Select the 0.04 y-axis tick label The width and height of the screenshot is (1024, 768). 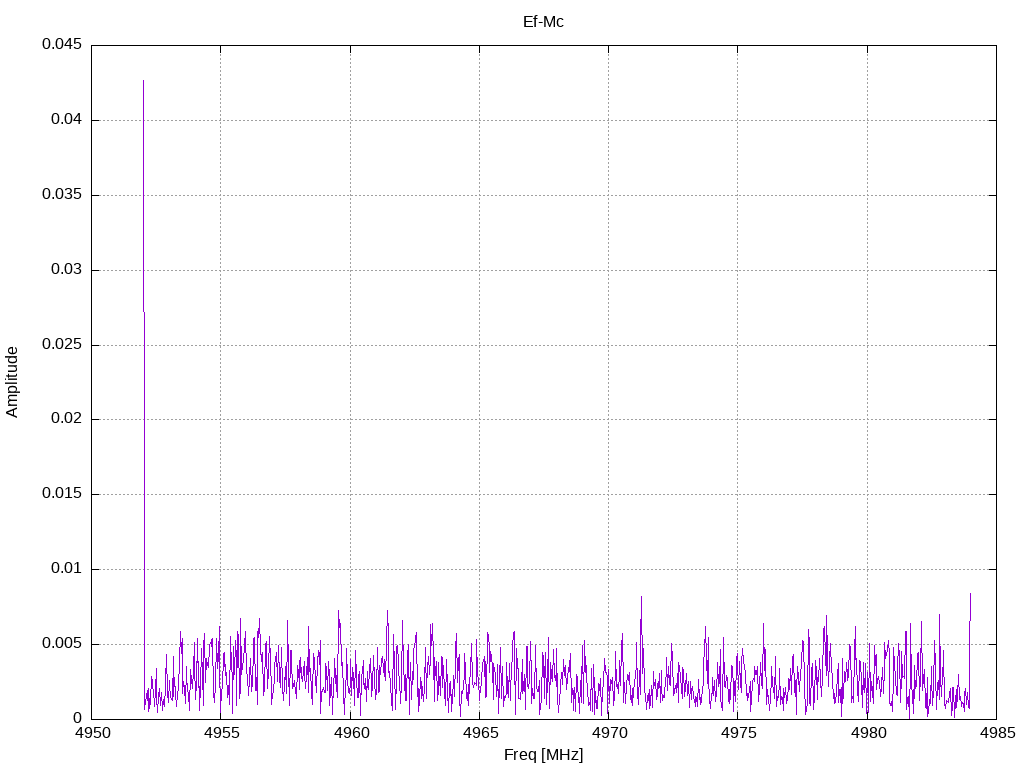pyautogui.click(x=65, y=120)
